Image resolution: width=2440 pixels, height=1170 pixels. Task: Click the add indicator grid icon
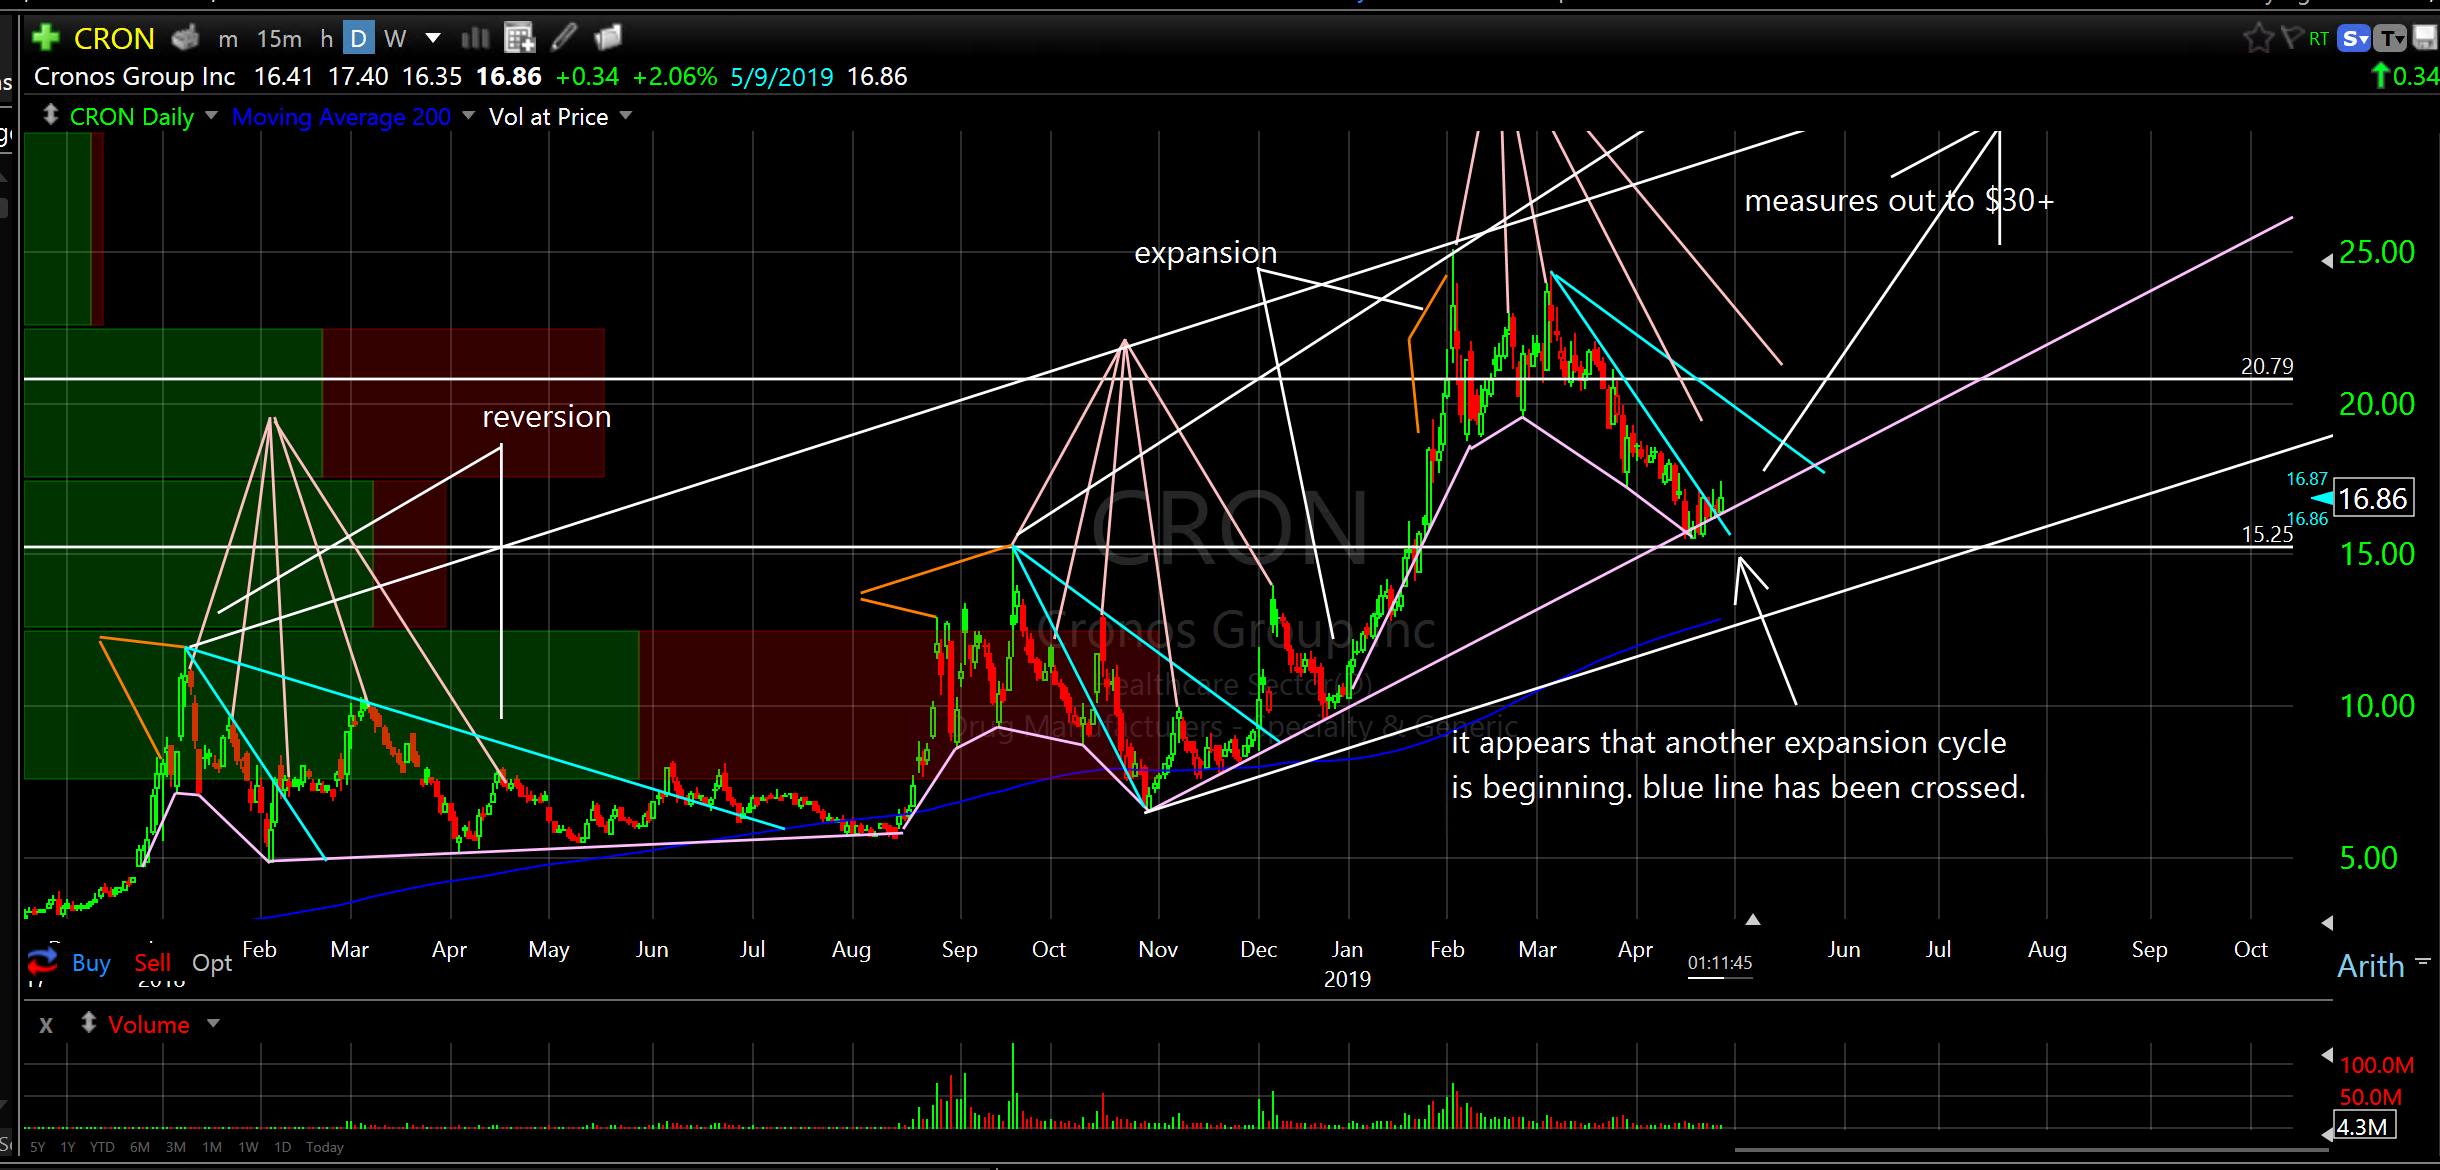[x=519, y=38]
